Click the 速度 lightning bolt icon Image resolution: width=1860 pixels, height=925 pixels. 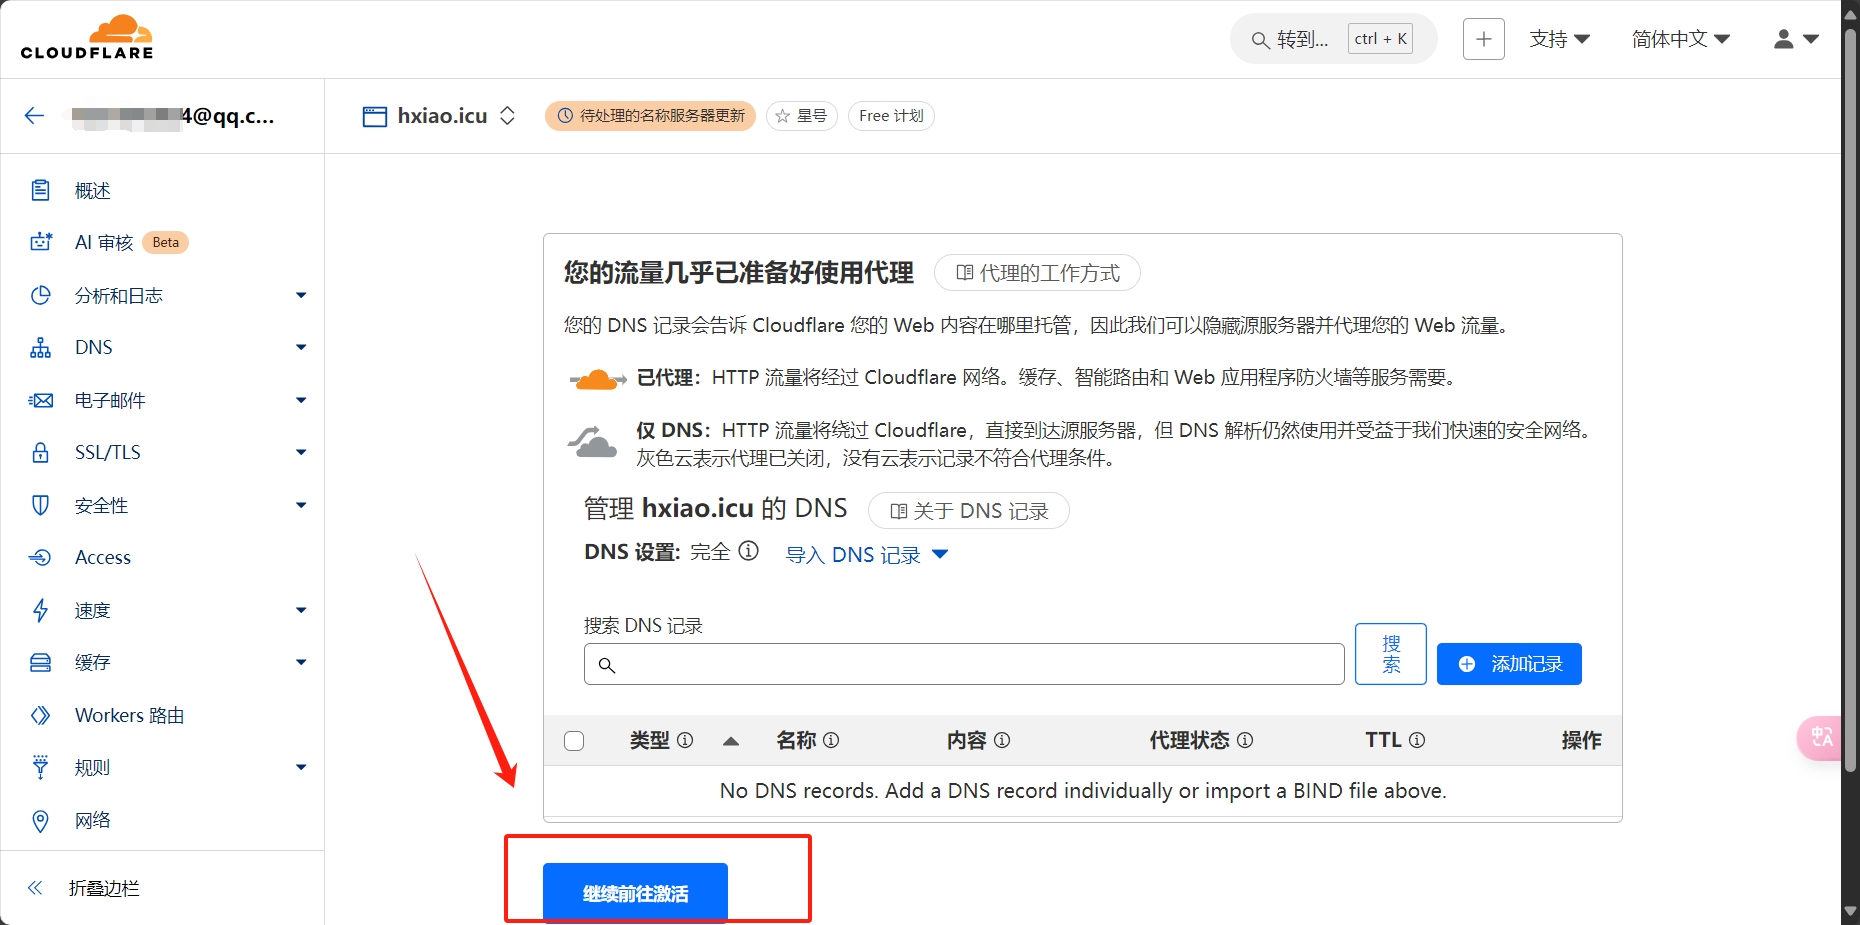coord(40,610)
